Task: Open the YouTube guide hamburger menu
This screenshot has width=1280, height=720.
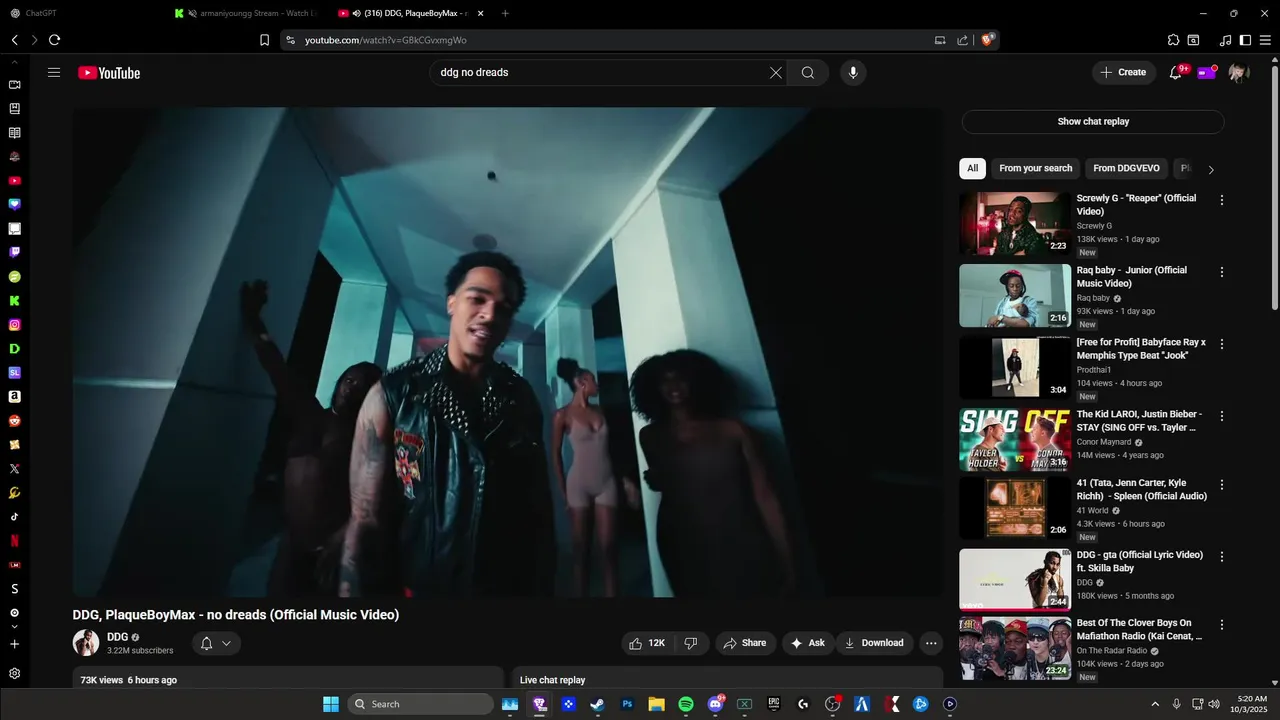Action: coord(54,72)
